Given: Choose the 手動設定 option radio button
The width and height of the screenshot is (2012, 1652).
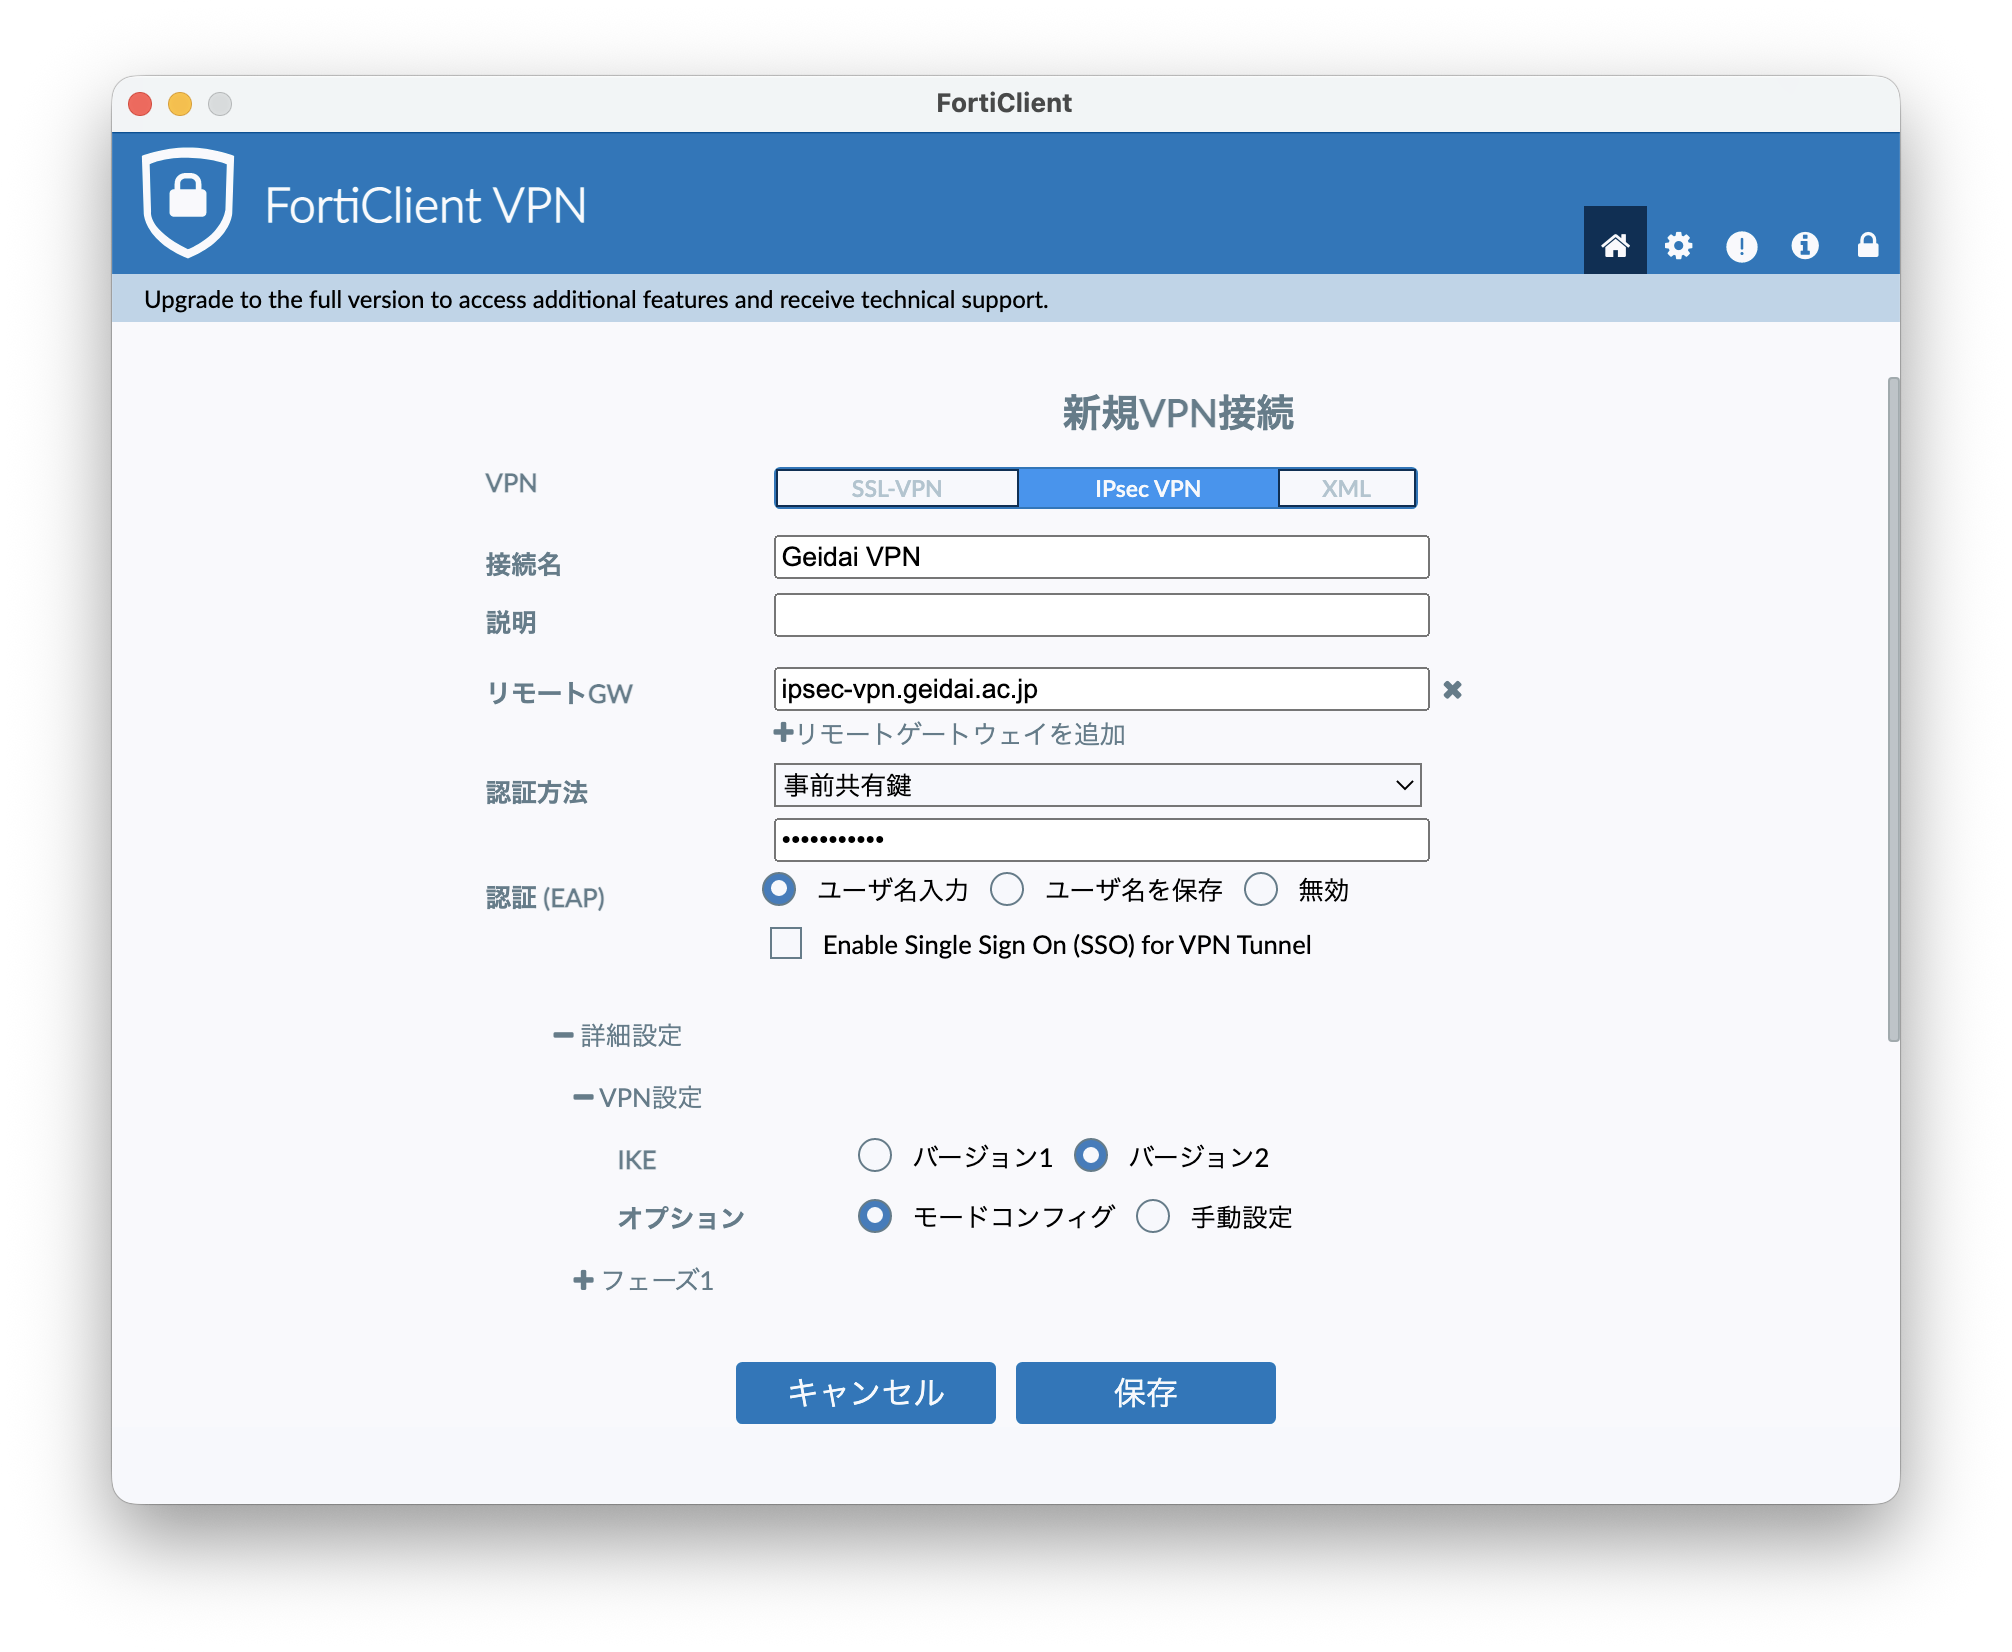Looking at the screenshot, I should tap(1153, 1216).
